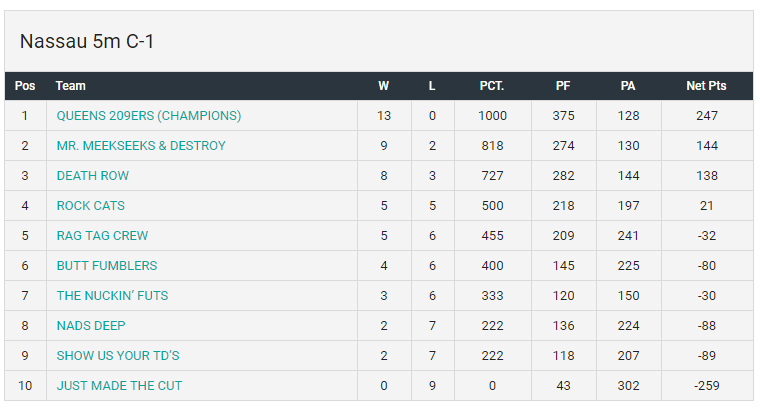Open SHOW US YOUR TD'S team page

pyautogui.click(x=117, y=356)
